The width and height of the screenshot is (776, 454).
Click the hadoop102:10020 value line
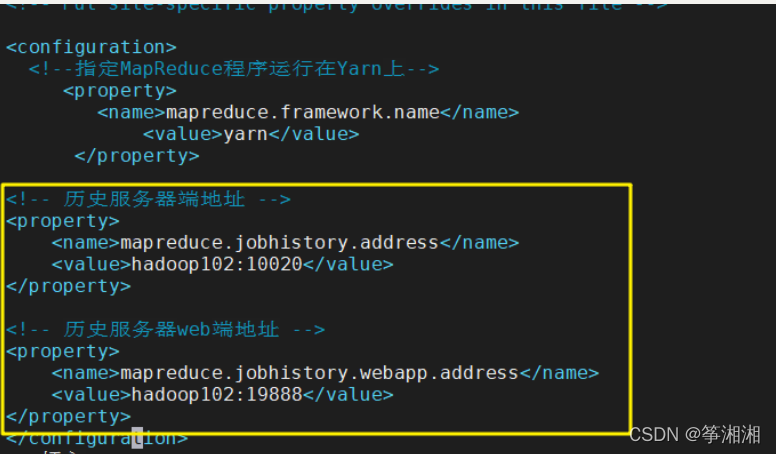pyautogui.click(x=222, y=264)
